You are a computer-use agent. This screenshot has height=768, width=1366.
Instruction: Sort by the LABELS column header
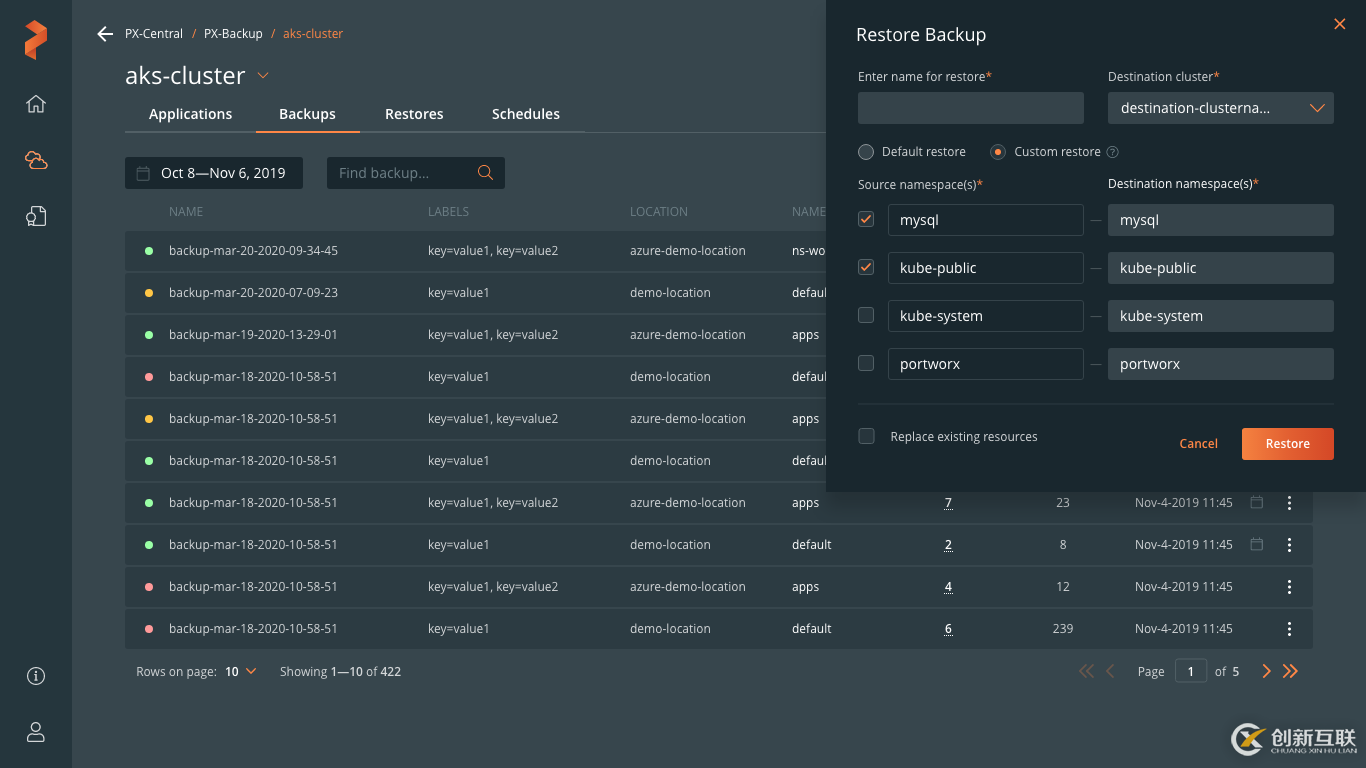point(448,212)
